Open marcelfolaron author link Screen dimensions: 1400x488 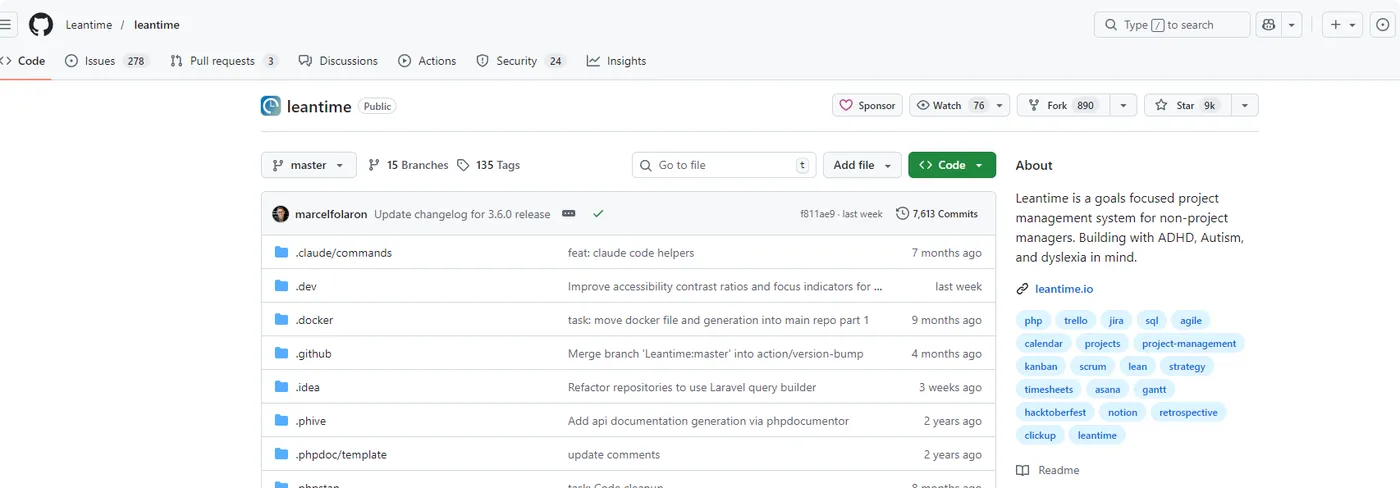click(331, 214)
